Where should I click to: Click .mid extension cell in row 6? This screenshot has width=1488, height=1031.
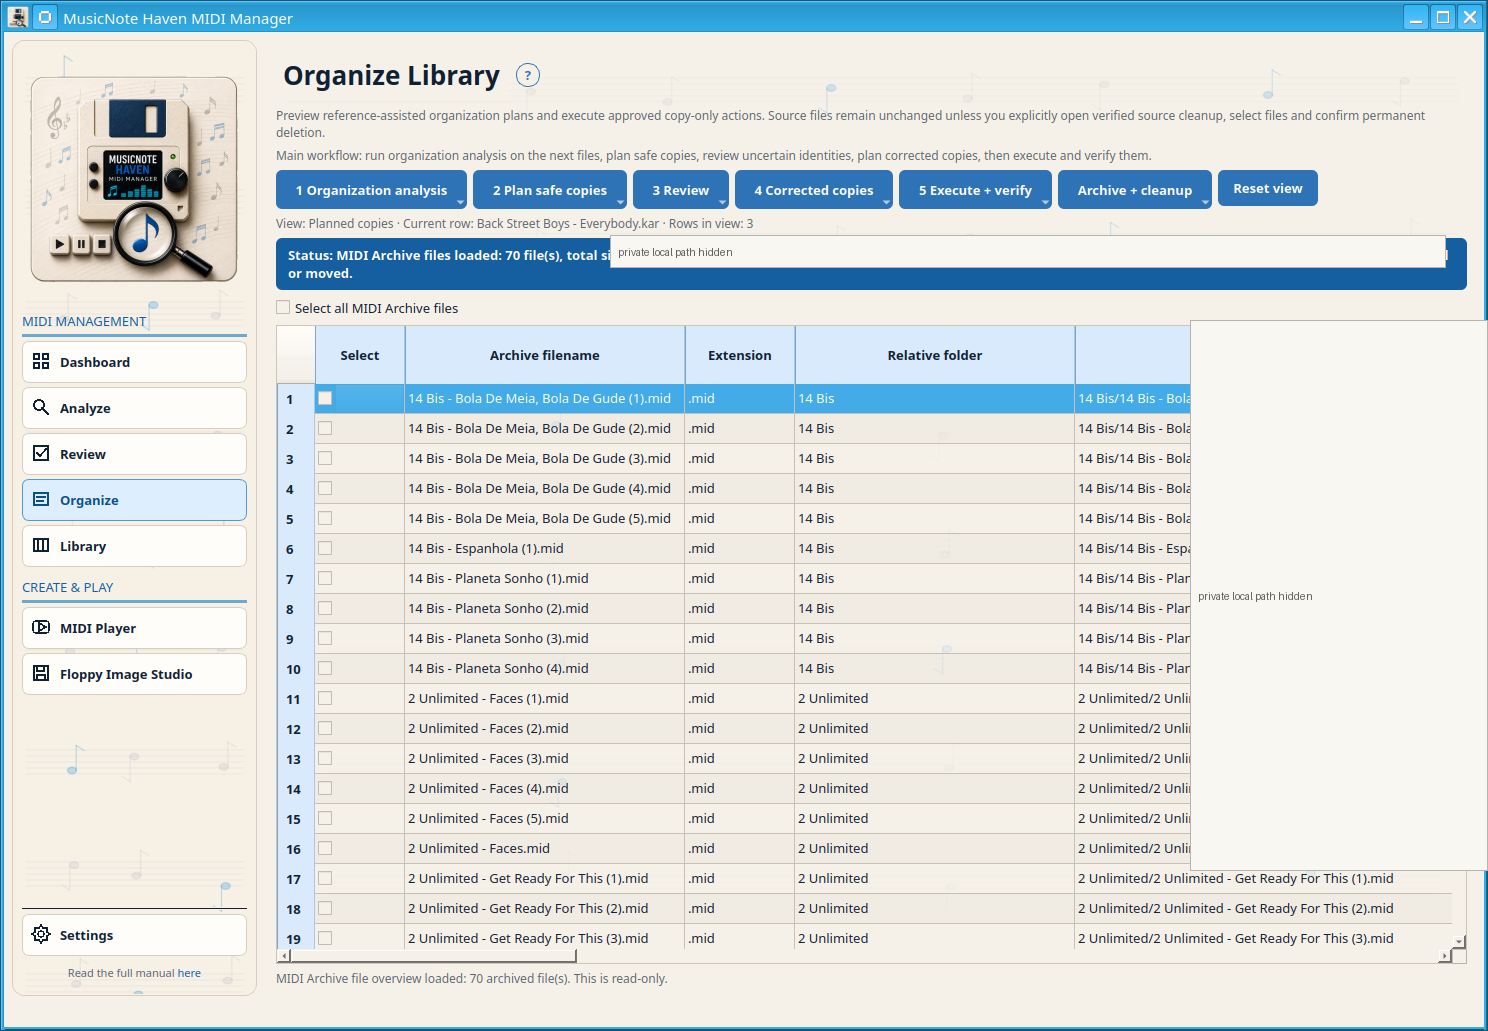coord(740,549)
